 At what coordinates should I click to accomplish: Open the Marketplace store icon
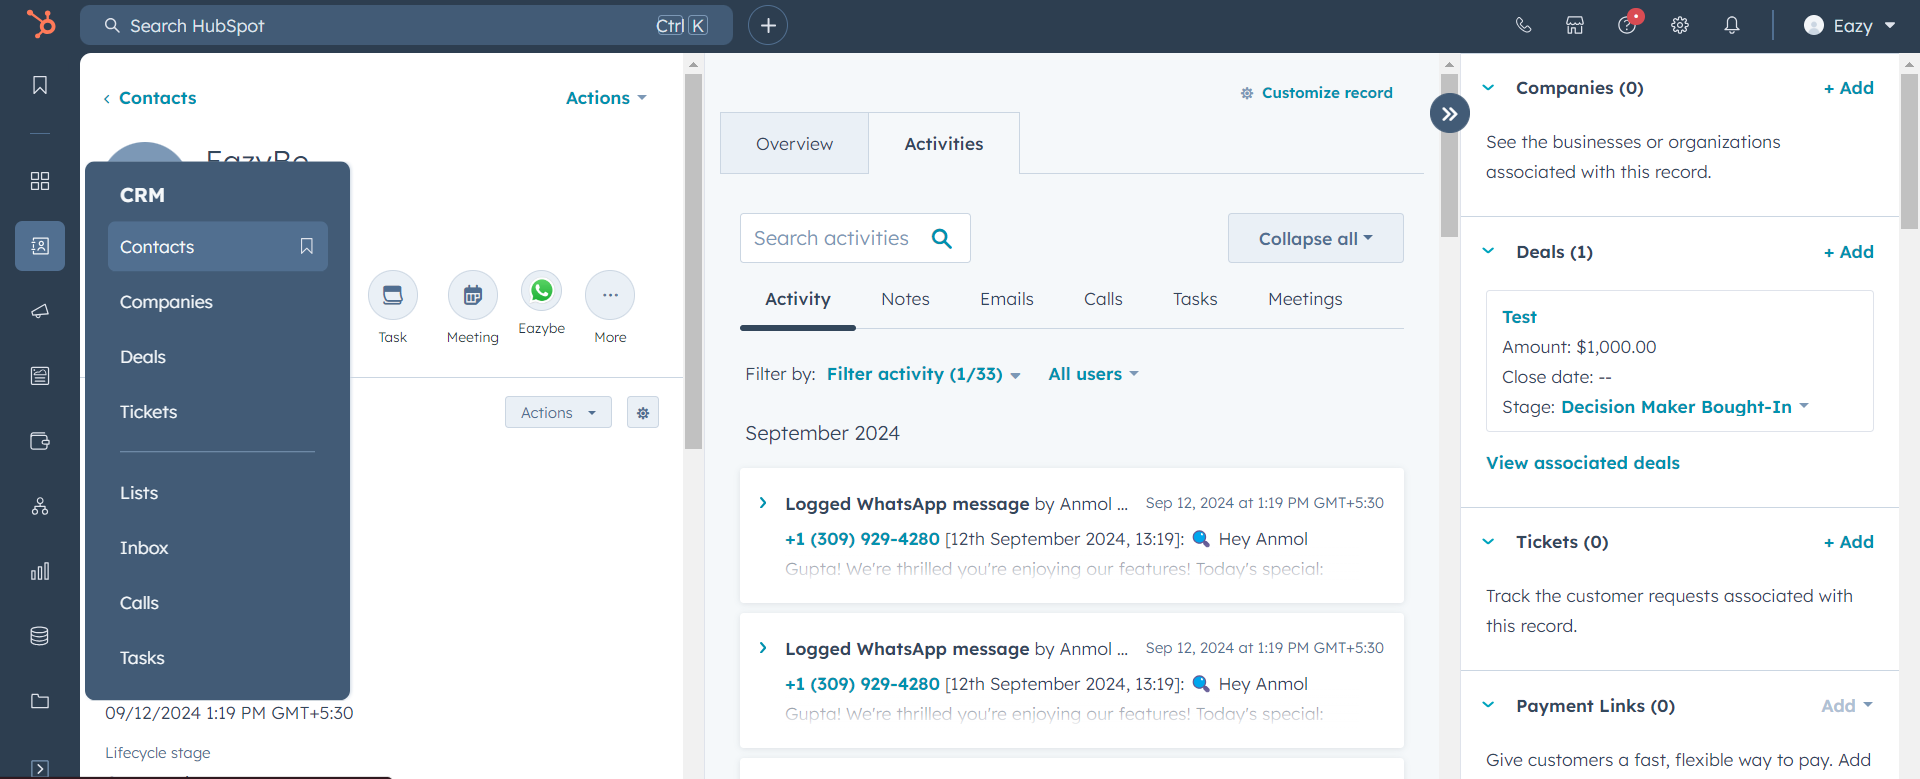point(1575,25)
